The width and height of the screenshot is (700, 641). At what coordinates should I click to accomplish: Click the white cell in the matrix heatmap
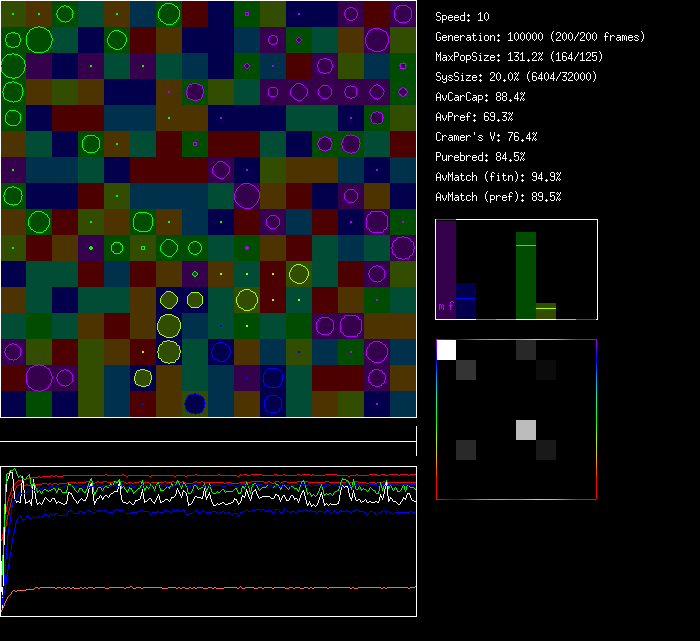(x=446, y=349)
